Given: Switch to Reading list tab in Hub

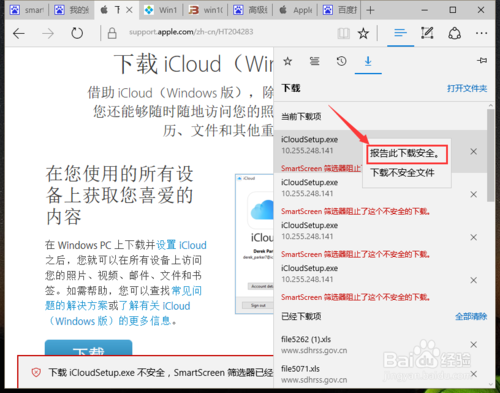Looking at the screenshot, I should pyautogui.click(x=314, y=61).
